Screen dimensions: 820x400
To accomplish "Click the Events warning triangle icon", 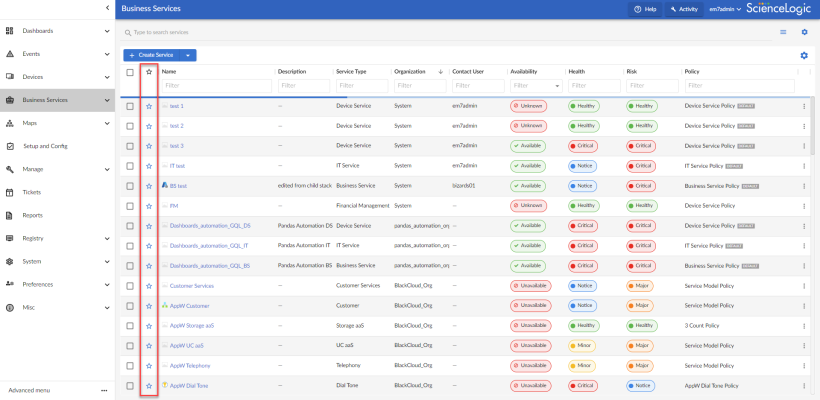I will pos(9,54).
